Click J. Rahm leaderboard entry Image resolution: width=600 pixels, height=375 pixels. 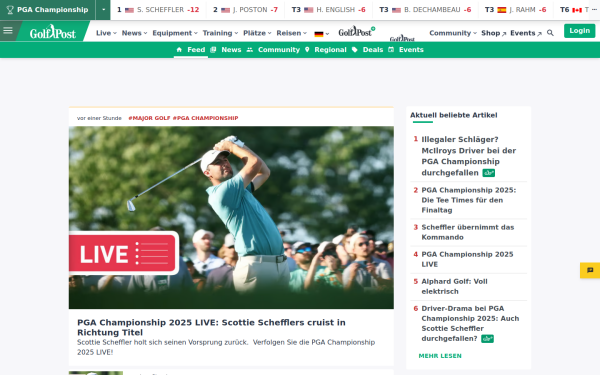point(515,10)
